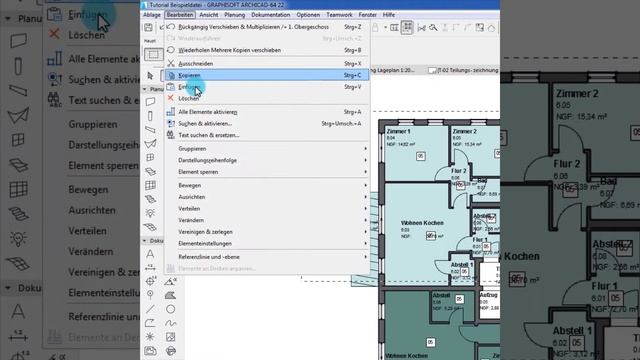The height and width of the screenshot is (360, 640).
Task: Close the open Bearbeiten menu
Action: coord(180,15)
